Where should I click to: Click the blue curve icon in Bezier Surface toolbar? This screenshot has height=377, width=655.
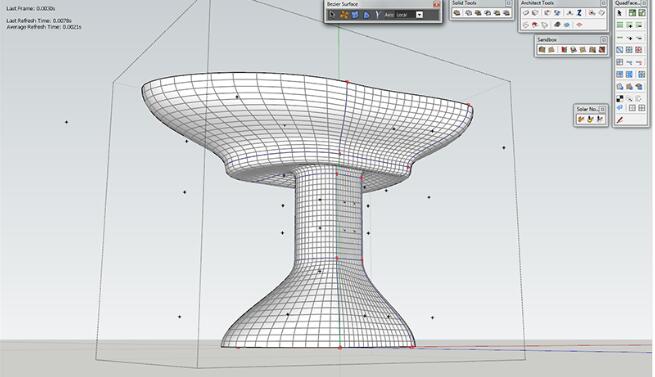[x=366, y=15]
